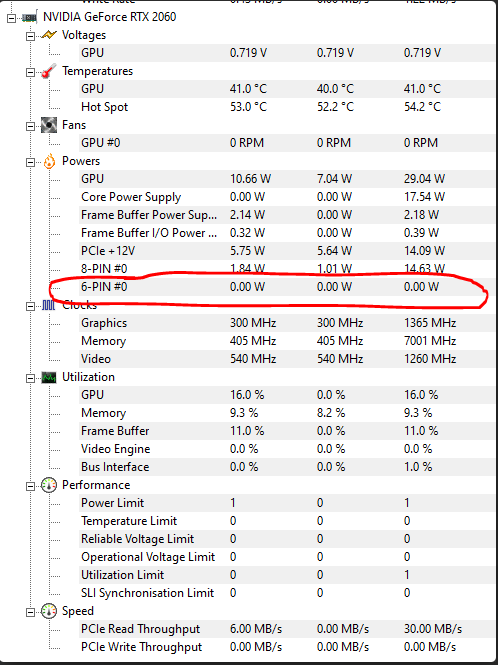Collapse the Voltages section
The height and width of the screenshot is (665, 498).
coord(30,36)
